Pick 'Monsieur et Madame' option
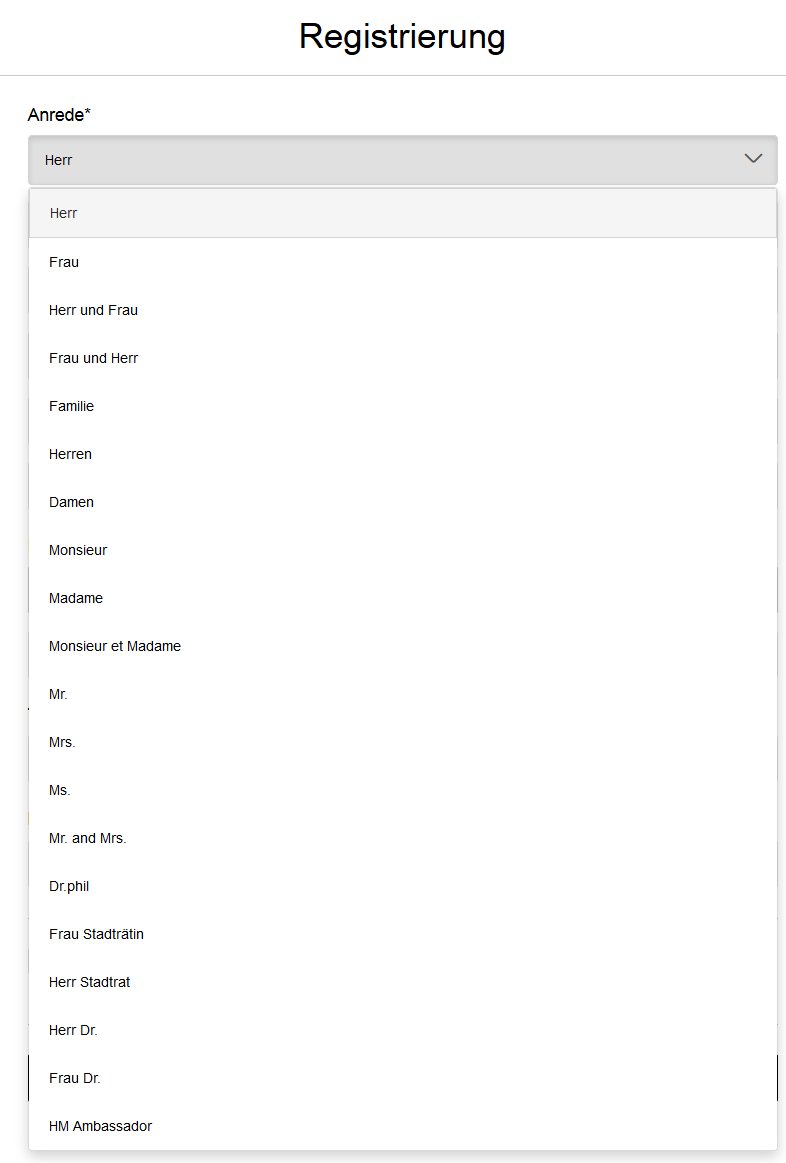The width and height of the screenshot is (786, 1163). (403, 646)
